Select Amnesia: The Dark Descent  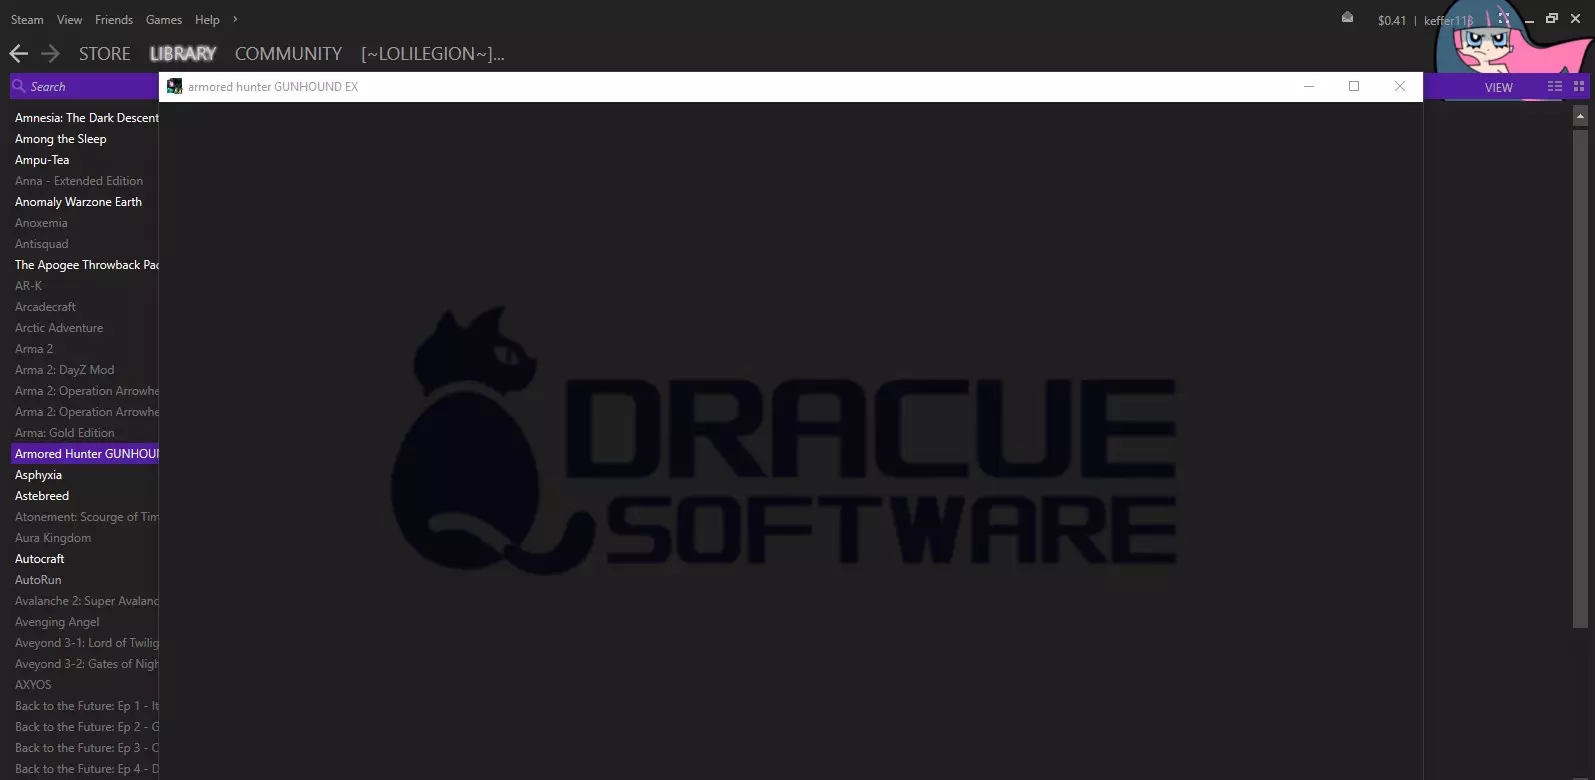coord(86,118)
